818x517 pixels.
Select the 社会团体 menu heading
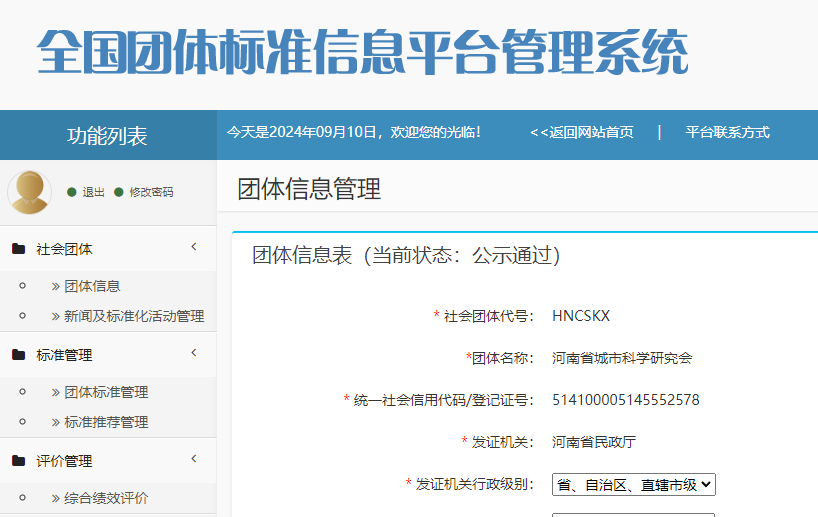pyautogui.click(x=64, y=249)
